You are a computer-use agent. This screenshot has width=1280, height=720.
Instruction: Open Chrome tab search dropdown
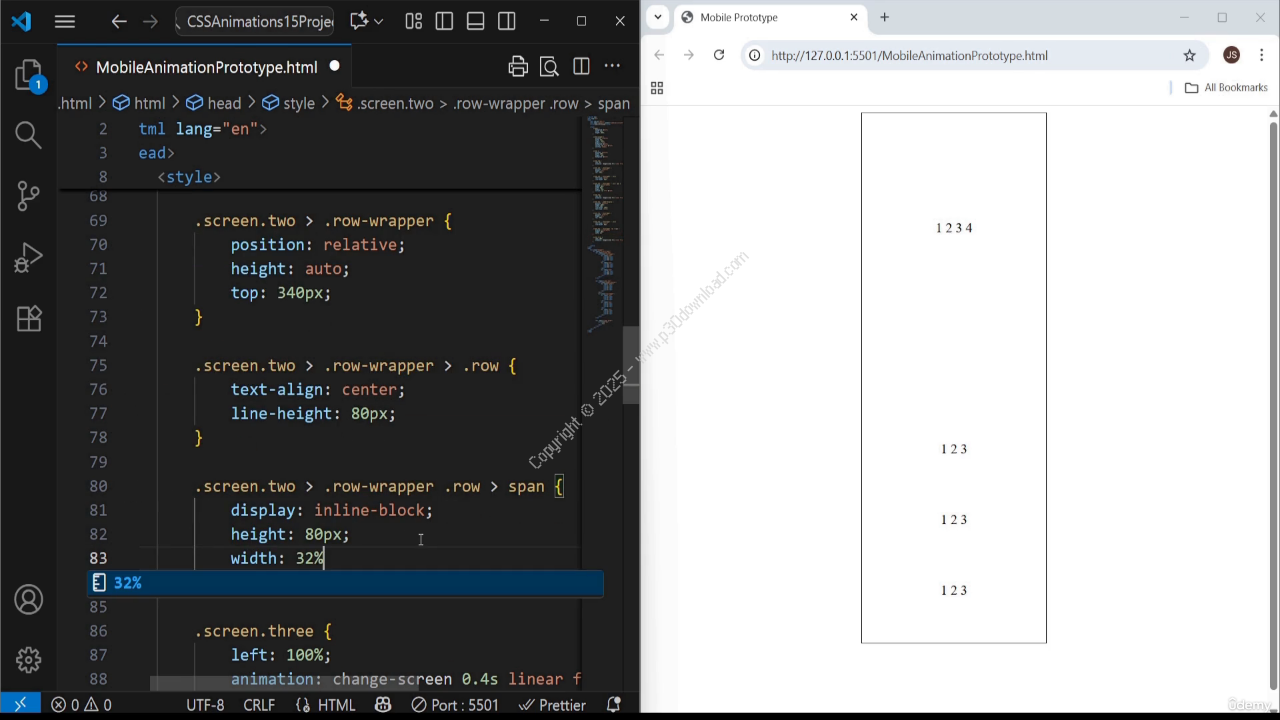pos(658,17)
